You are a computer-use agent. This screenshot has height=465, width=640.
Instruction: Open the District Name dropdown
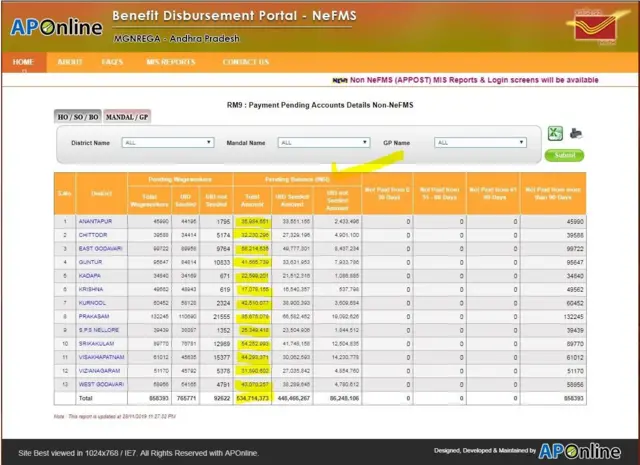[167, 143]
